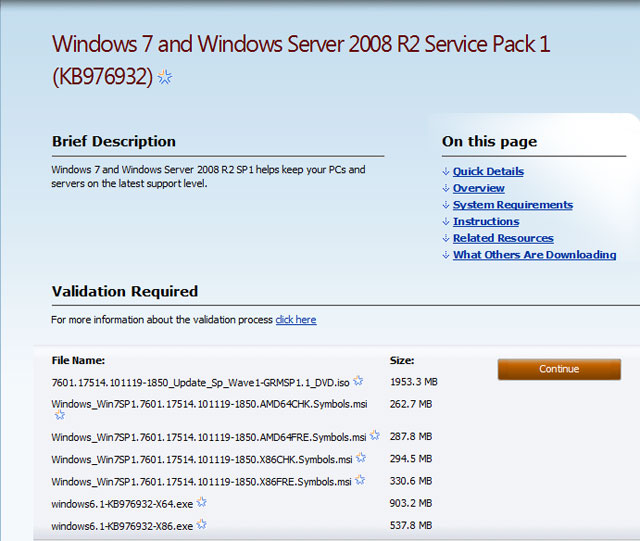Select the X86FRE.Symbols.msi file name

[x=201, y=482]
